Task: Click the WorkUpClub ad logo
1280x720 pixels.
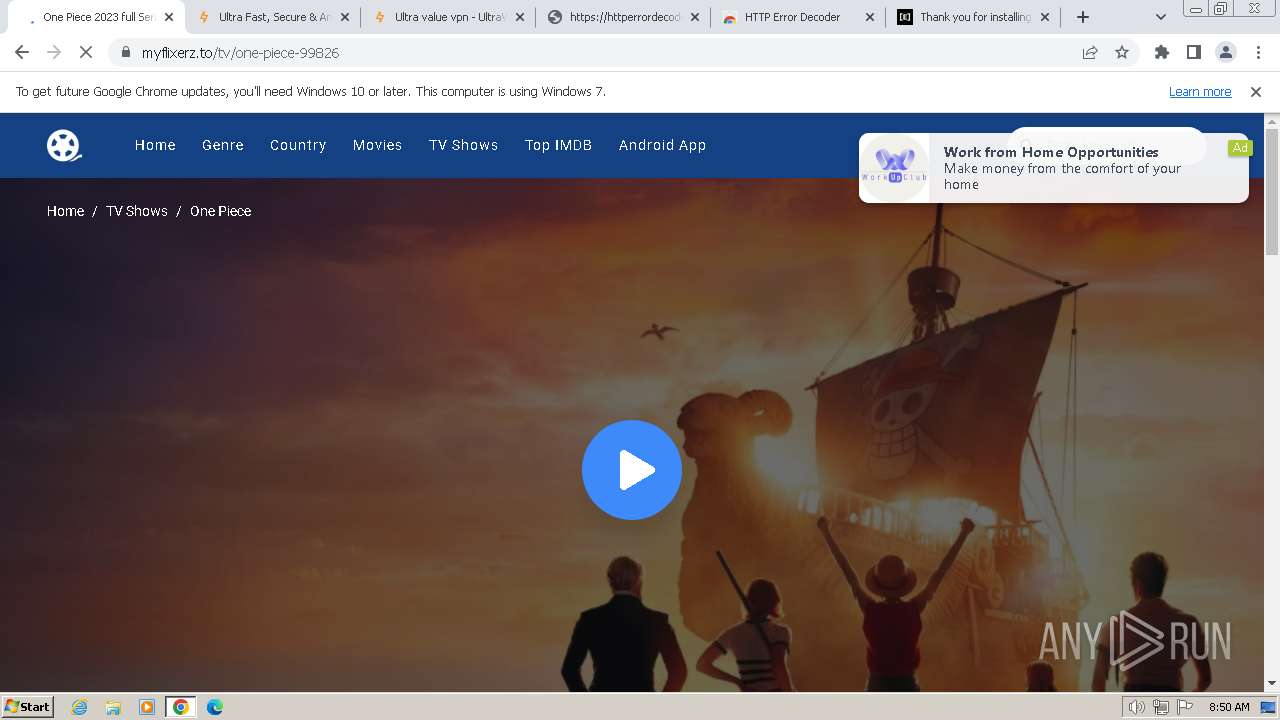Action: point(895,168)
